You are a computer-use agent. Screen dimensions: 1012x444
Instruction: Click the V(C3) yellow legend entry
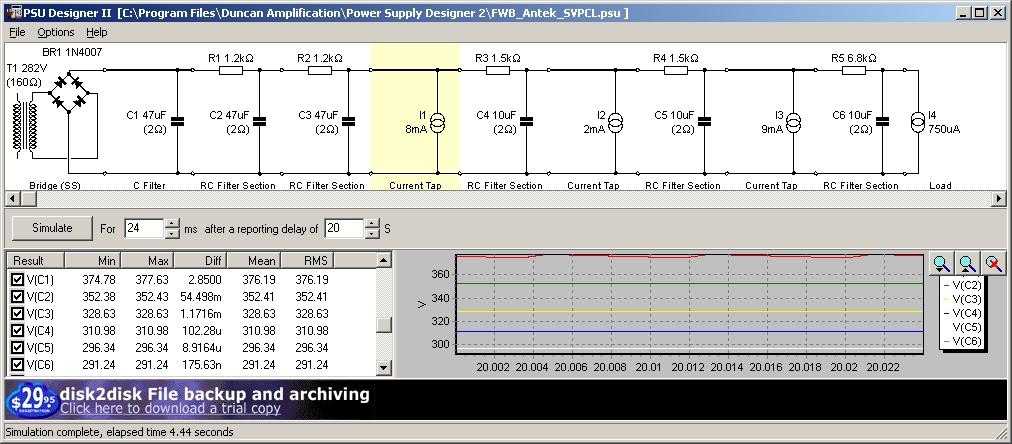coord(962,299)
